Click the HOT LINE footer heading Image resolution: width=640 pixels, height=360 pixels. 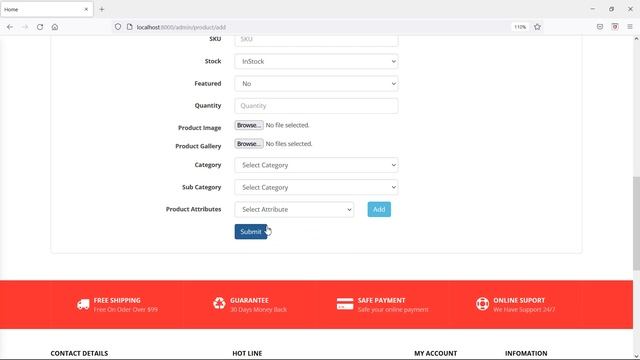point(247,353)
